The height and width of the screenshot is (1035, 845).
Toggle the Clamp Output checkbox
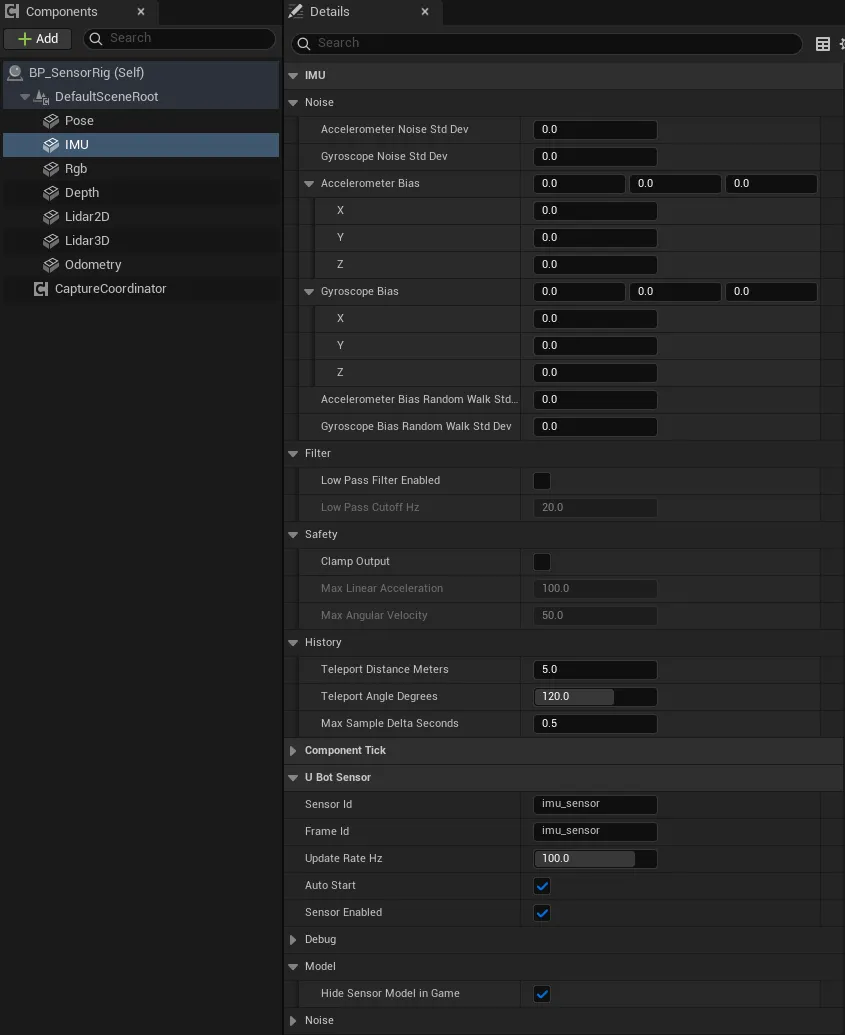pos(542,562)
